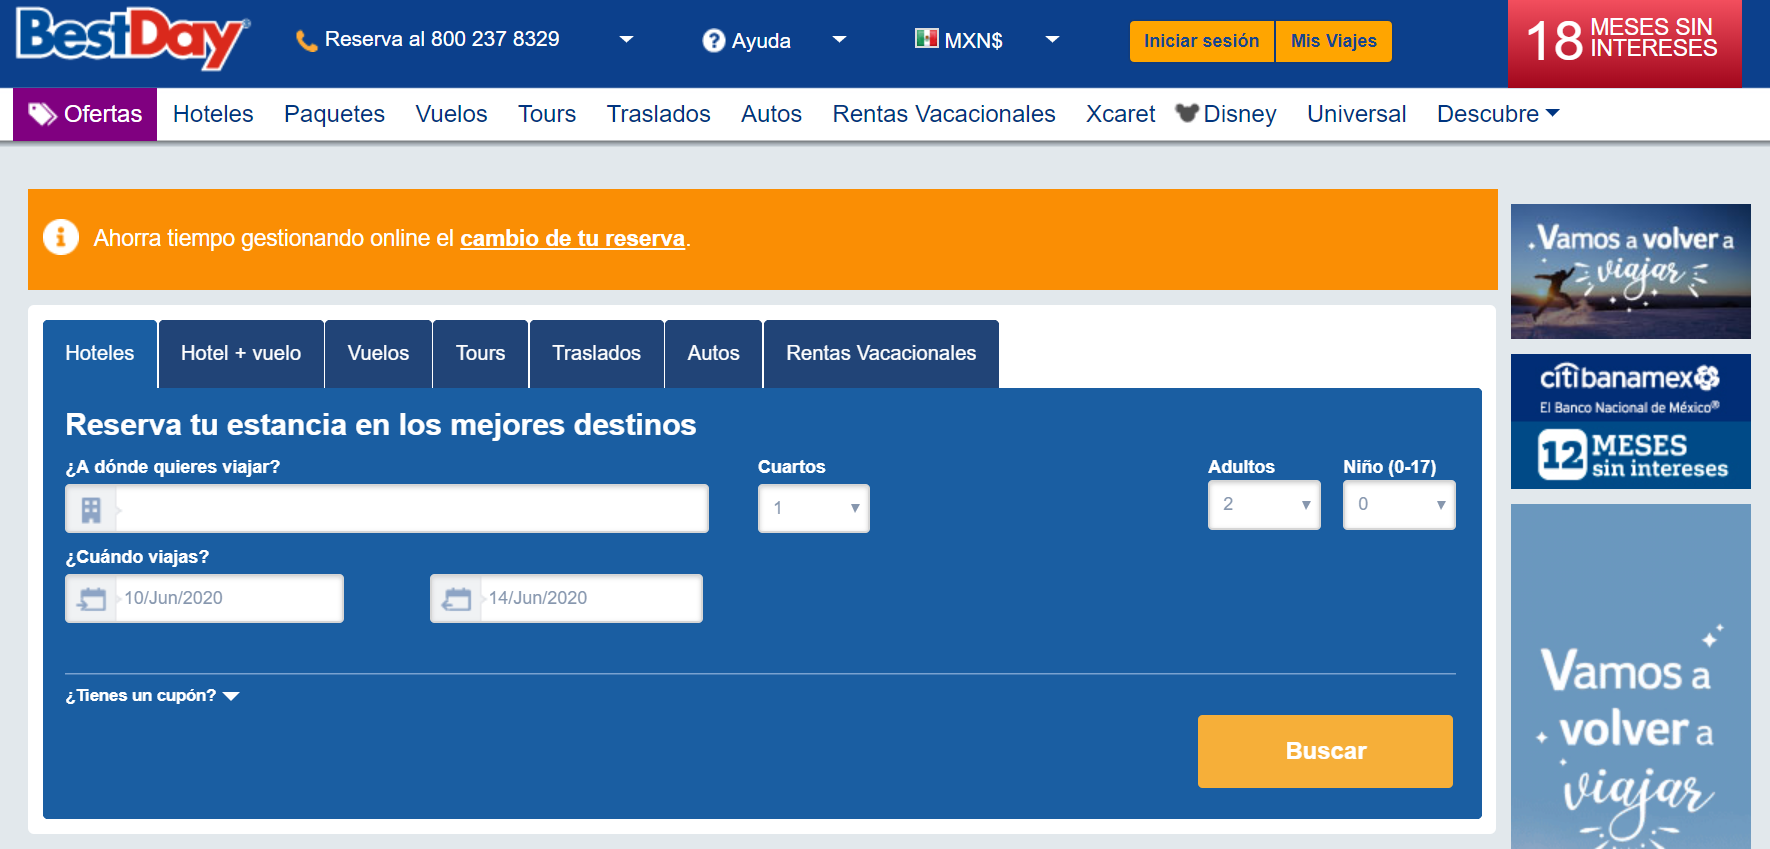The image size is (1770, 849).
Task: Click the BestDay logo
Action: [132, 38]
